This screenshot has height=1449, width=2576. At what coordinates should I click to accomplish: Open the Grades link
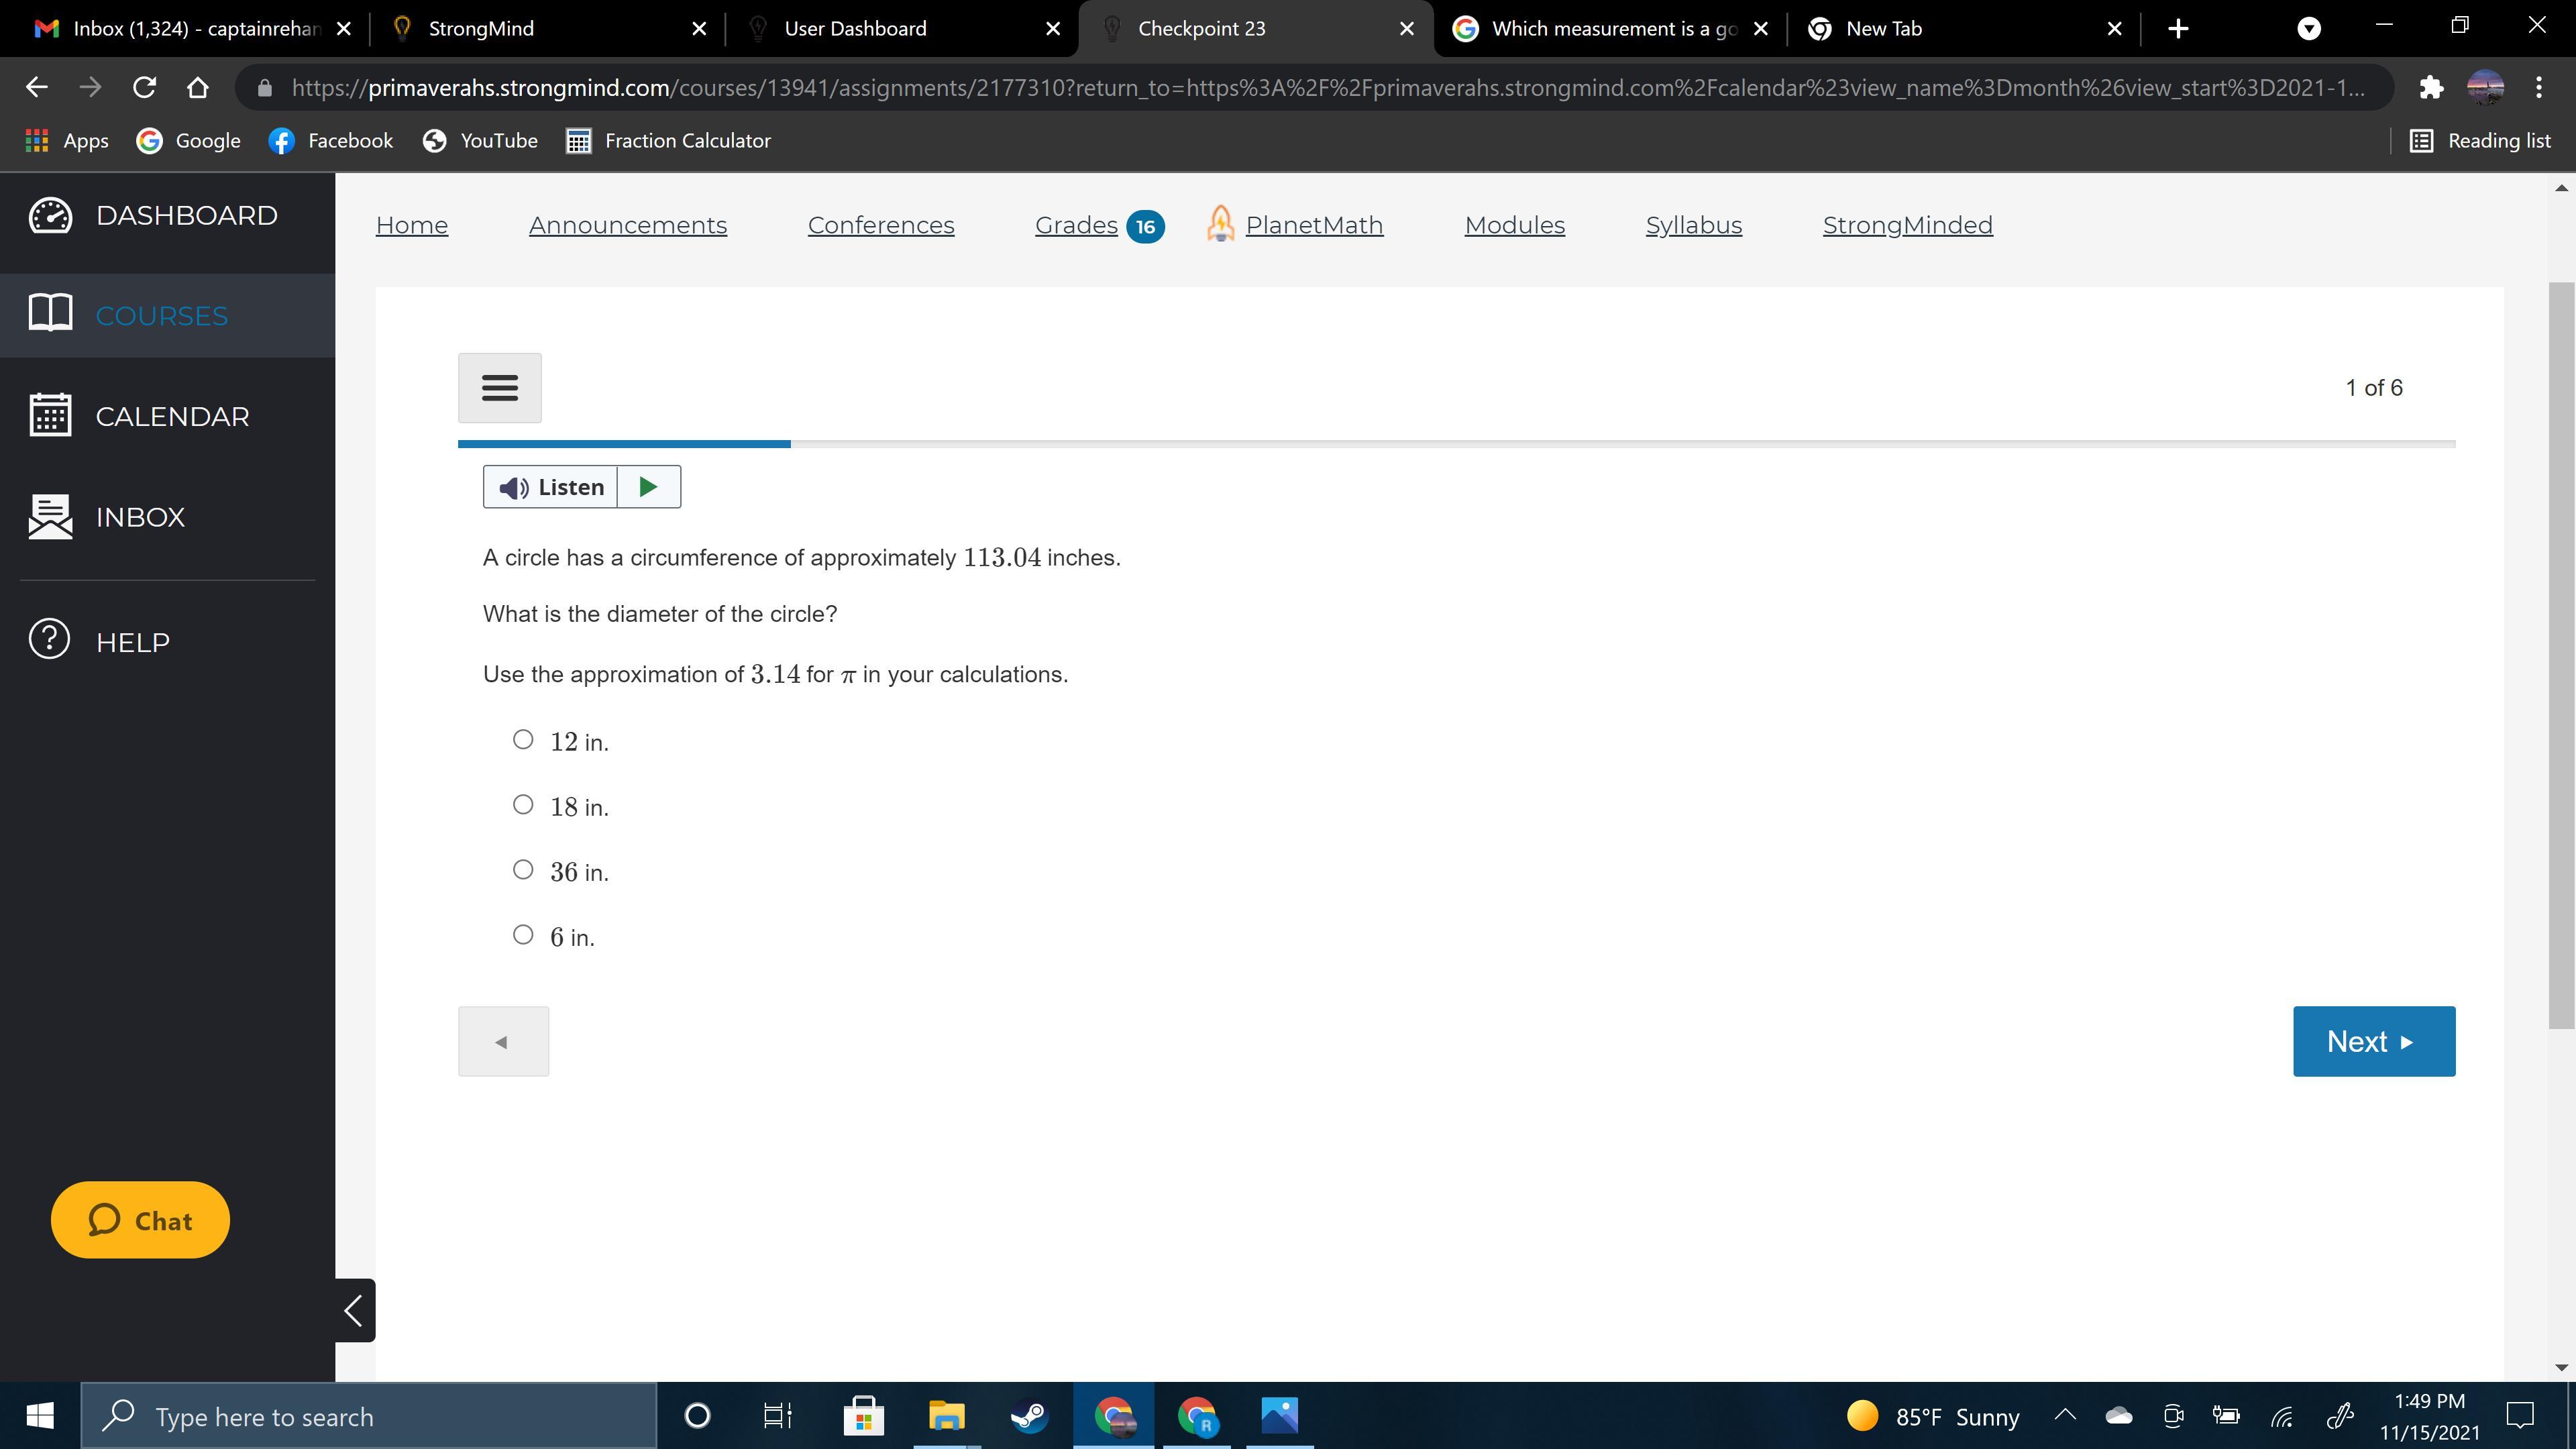(1076, 225)
